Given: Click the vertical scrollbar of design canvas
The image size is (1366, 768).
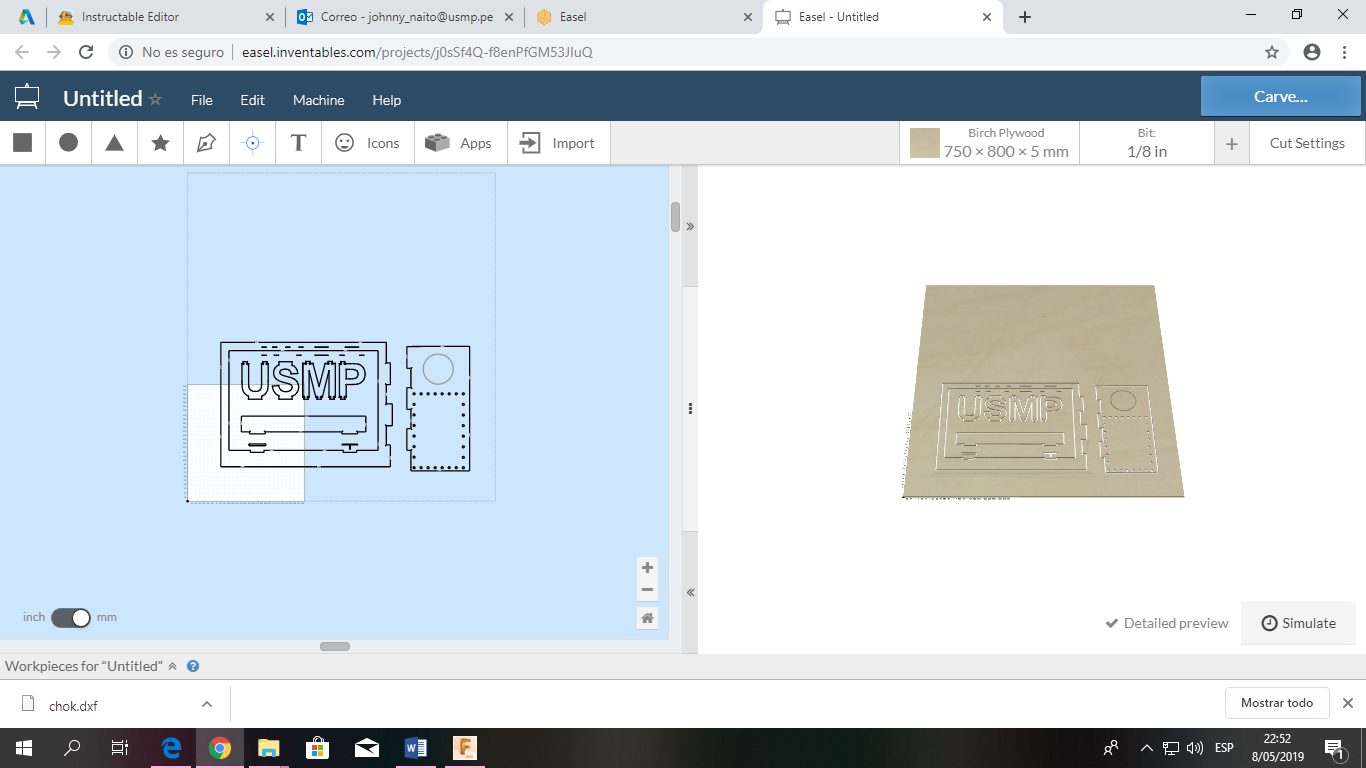Looking at the screenshot, I should click(x=675, y=217).
